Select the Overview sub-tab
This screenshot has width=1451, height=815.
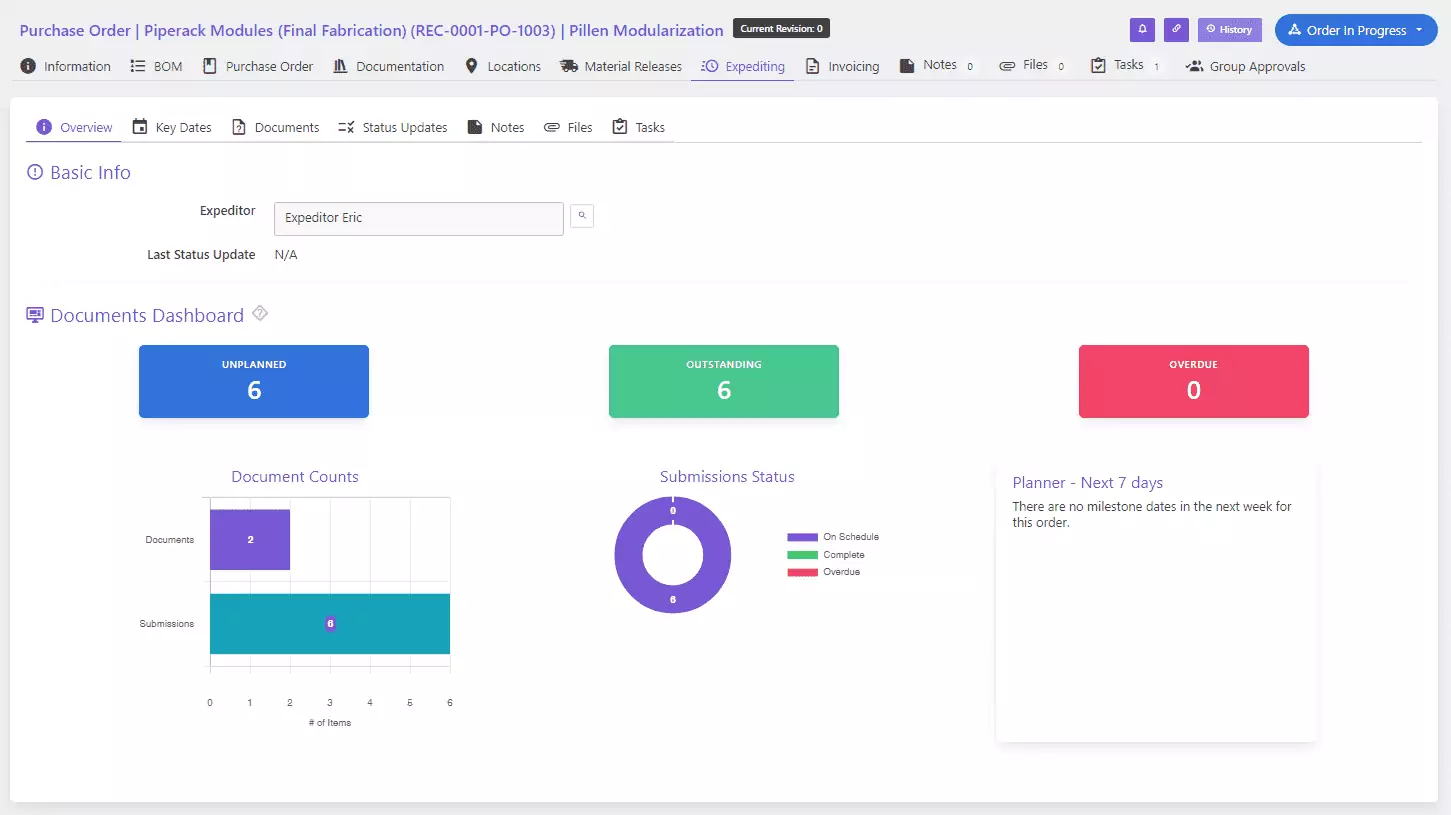(75, 127)
